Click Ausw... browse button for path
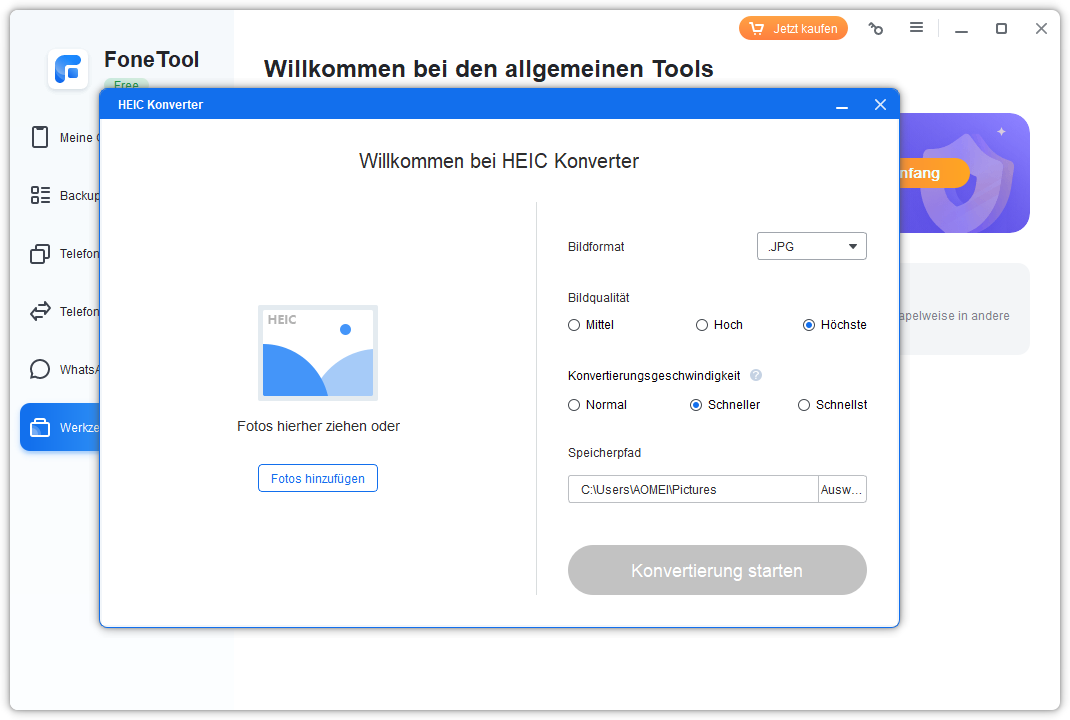Image resolution: width=1070 pixels, height=720 pixels. (x=841, y=489)
